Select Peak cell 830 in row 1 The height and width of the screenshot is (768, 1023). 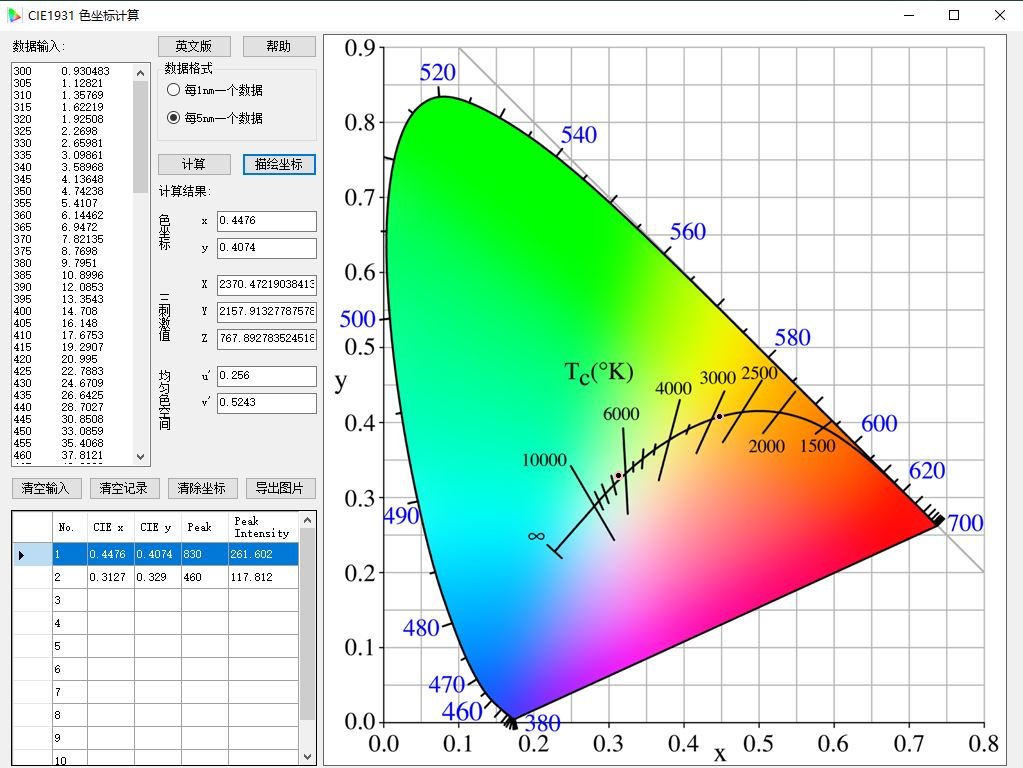pos(205,555)
